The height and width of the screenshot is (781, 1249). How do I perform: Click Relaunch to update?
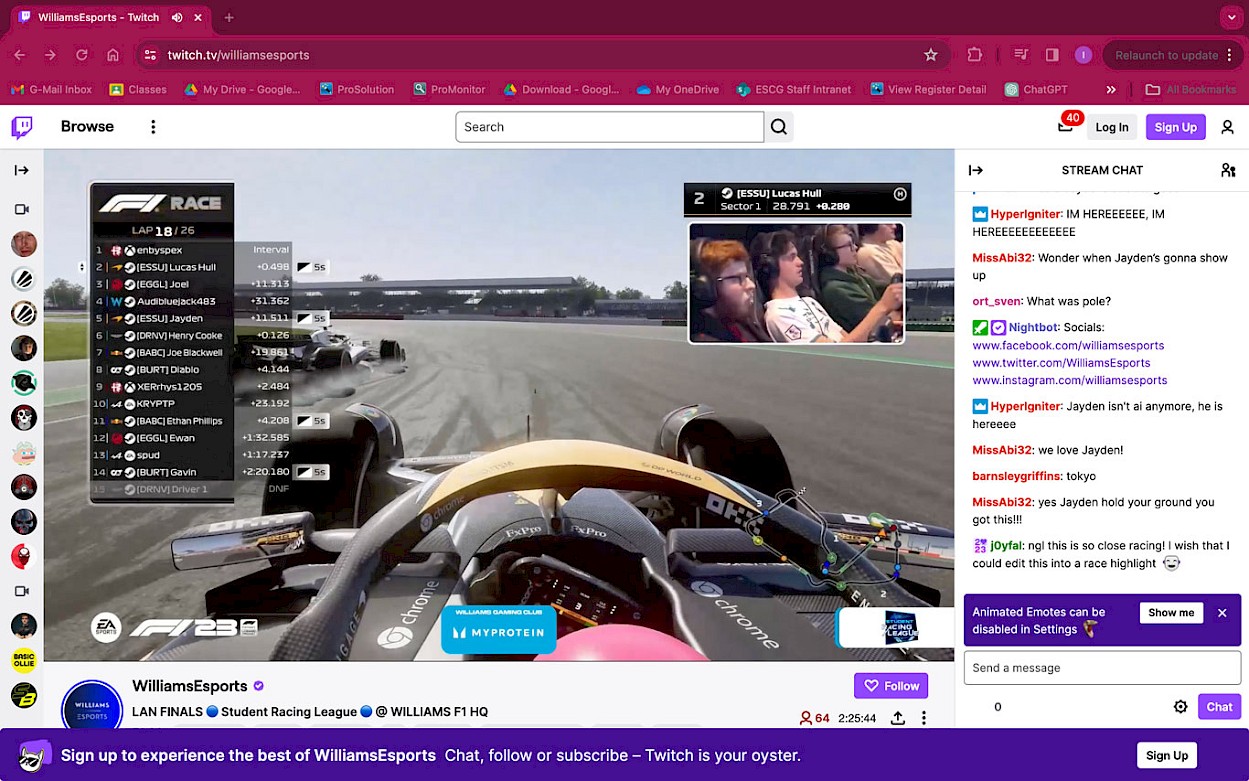pos(1166,55)
